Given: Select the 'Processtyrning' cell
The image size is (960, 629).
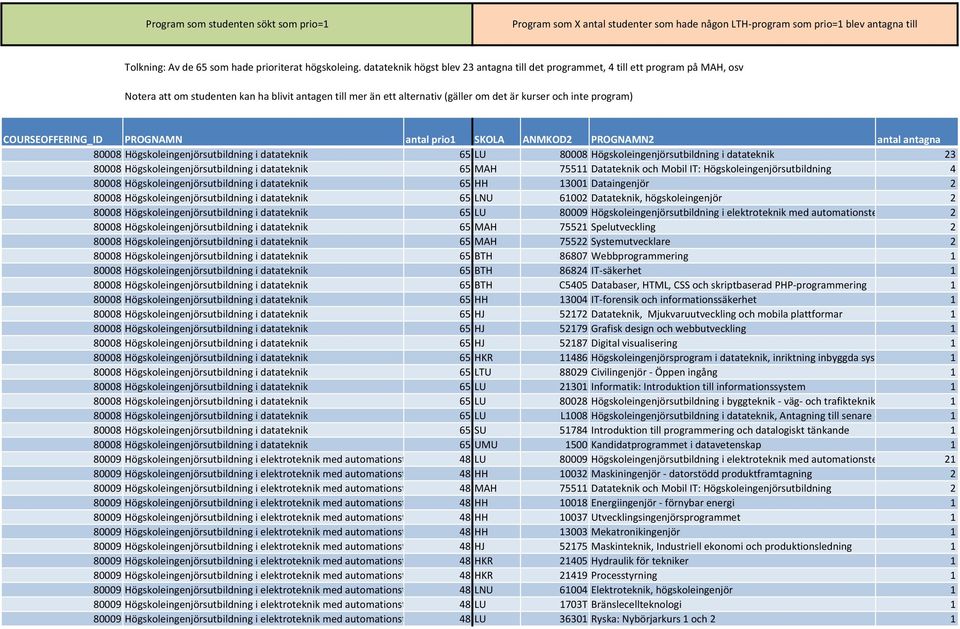Looking at the screenshot, I should 732,575.
